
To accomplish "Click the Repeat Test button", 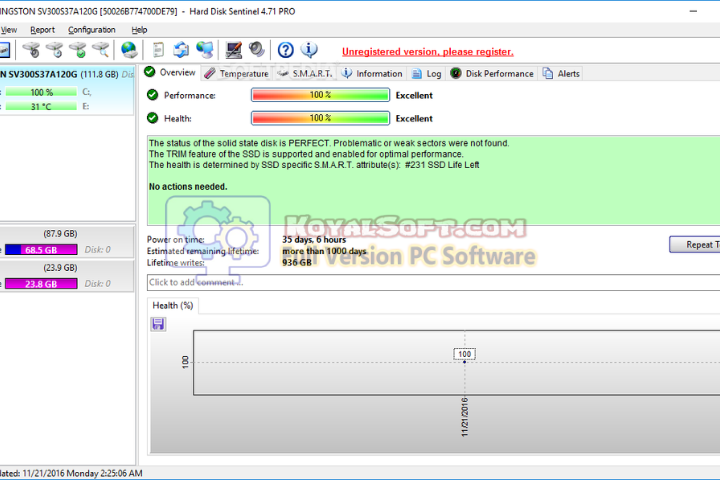I will click(x=694, y=245).
